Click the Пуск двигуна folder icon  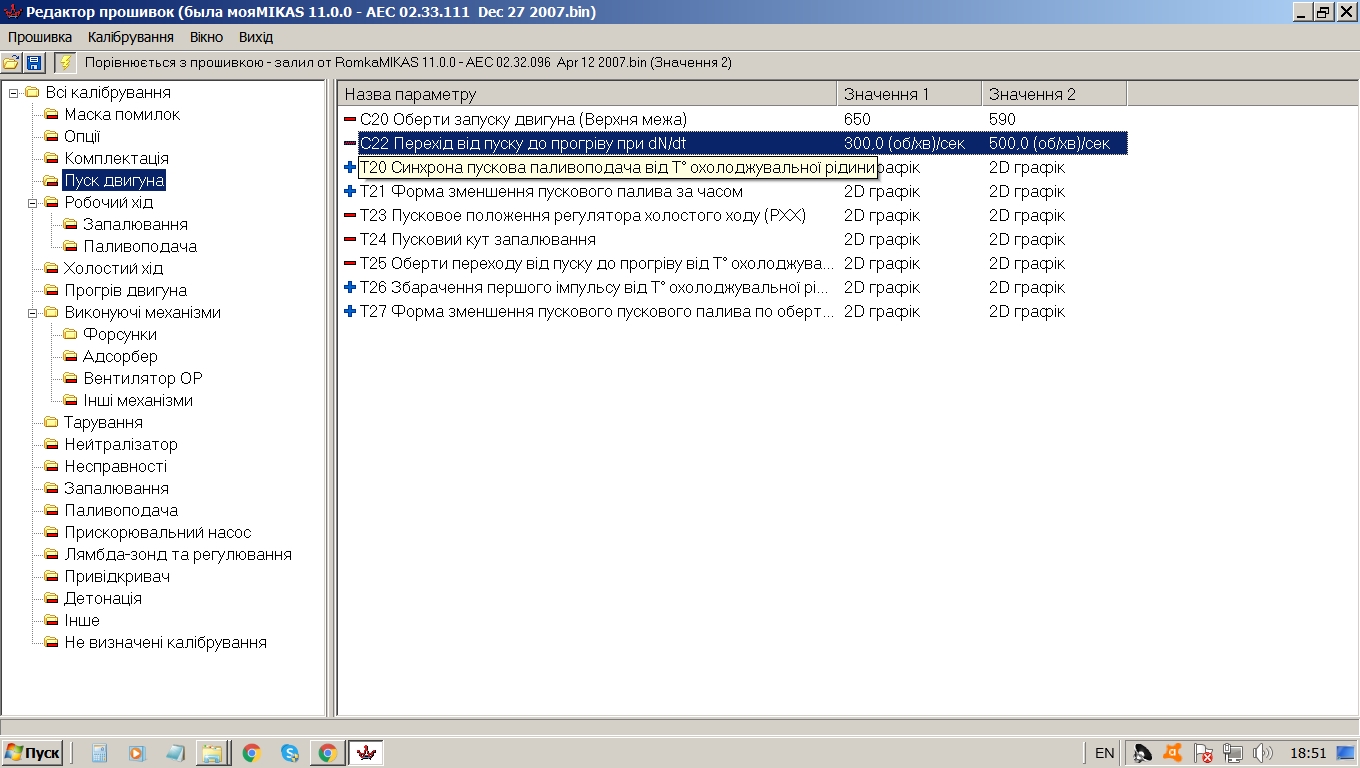51,181
